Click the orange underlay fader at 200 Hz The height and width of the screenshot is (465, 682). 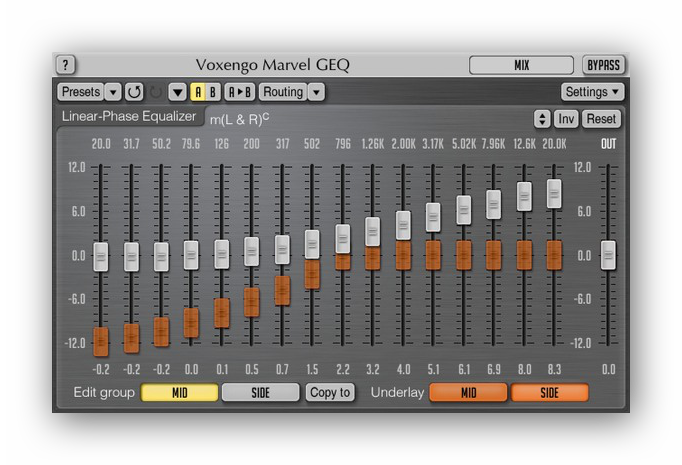pos(252,302)
